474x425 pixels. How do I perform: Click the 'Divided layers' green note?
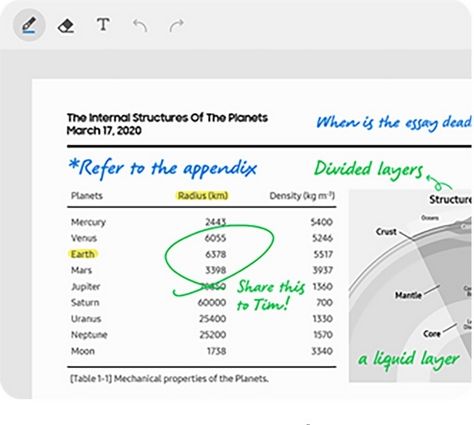click(368, 169)
